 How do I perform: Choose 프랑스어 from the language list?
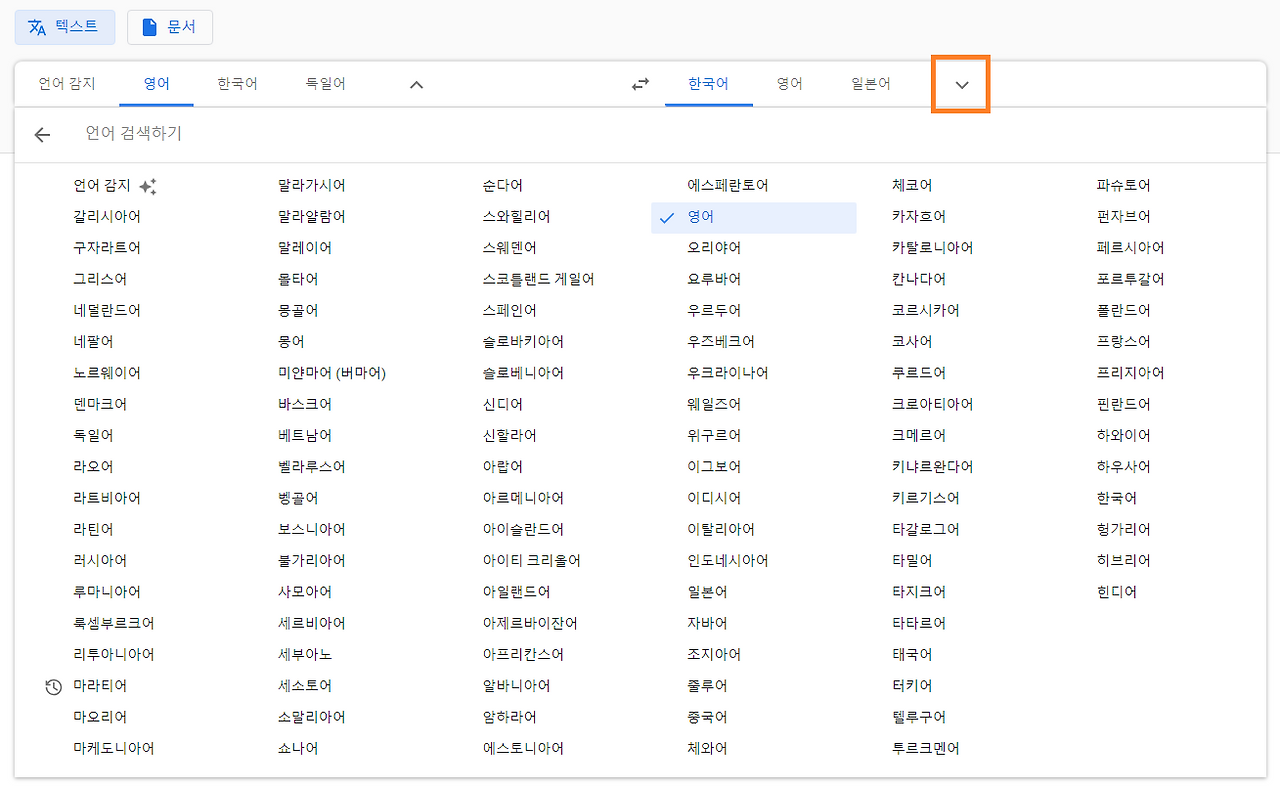click(x=1124, y=342)
